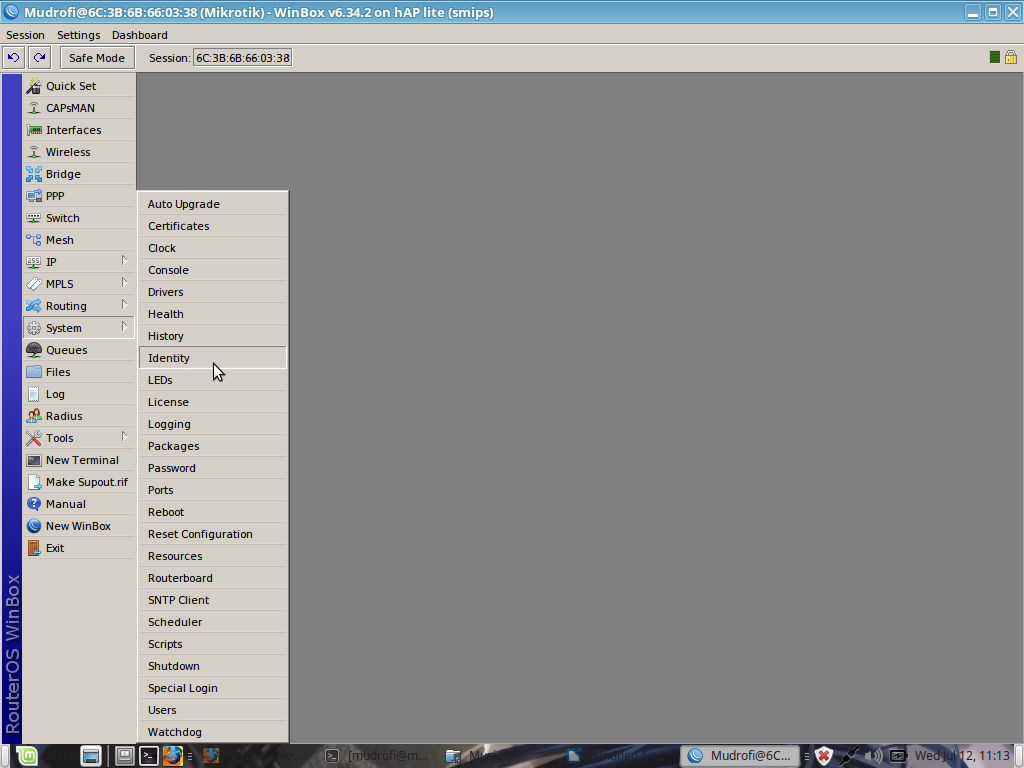The width and height of the screenshot is (1024, 768).
Task: Click the Bridge icon
Action: click(x=33, y=174)
